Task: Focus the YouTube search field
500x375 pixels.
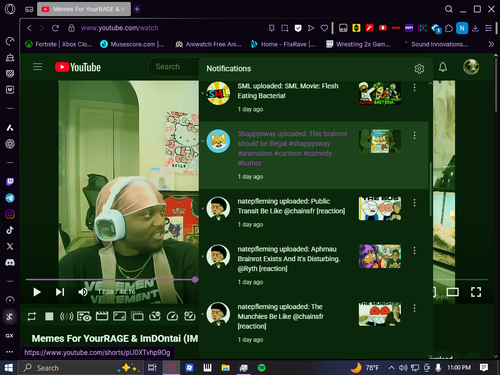Action: pos(173,67)
